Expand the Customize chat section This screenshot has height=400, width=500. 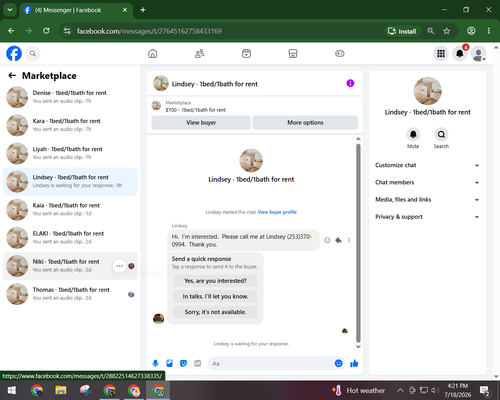[427, 165]
